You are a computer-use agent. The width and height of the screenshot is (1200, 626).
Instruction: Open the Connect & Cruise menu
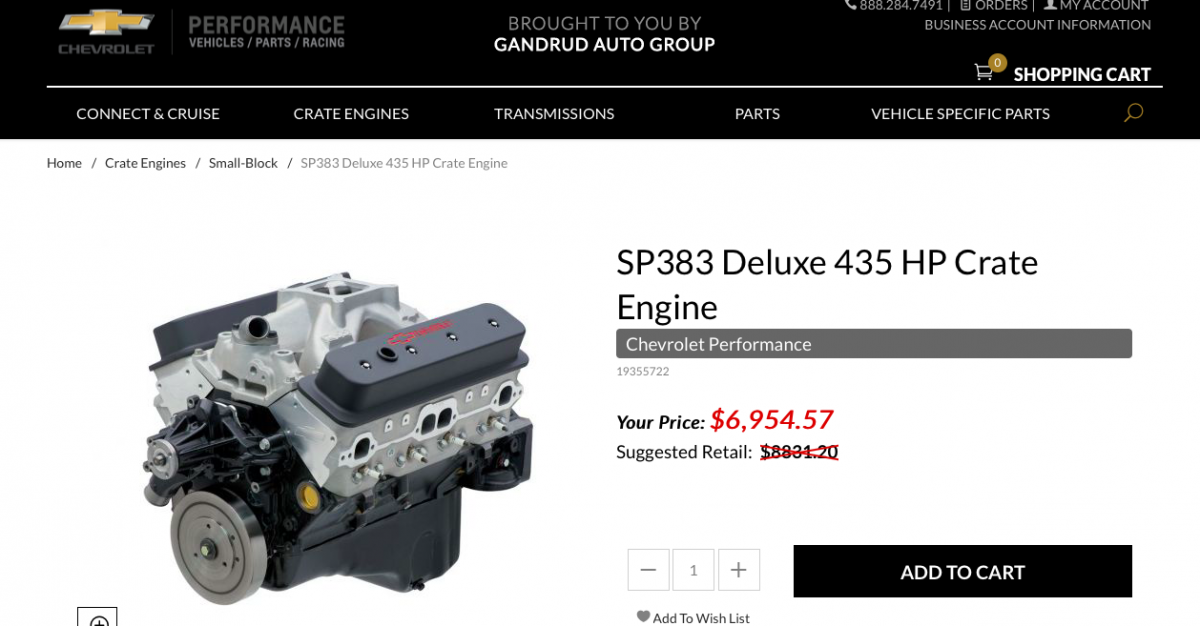pos(148,114)
